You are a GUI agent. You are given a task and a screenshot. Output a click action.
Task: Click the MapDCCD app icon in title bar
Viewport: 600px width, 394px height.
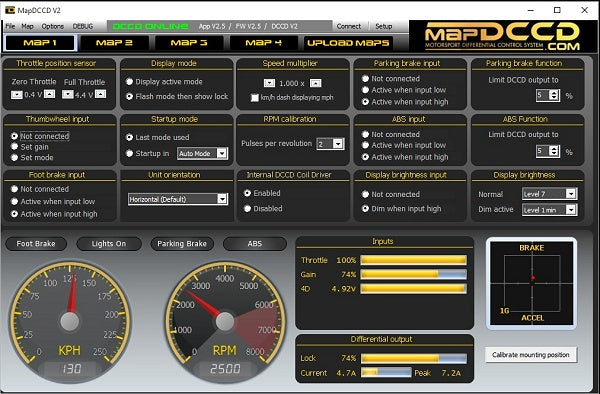[x=10, y=10]
